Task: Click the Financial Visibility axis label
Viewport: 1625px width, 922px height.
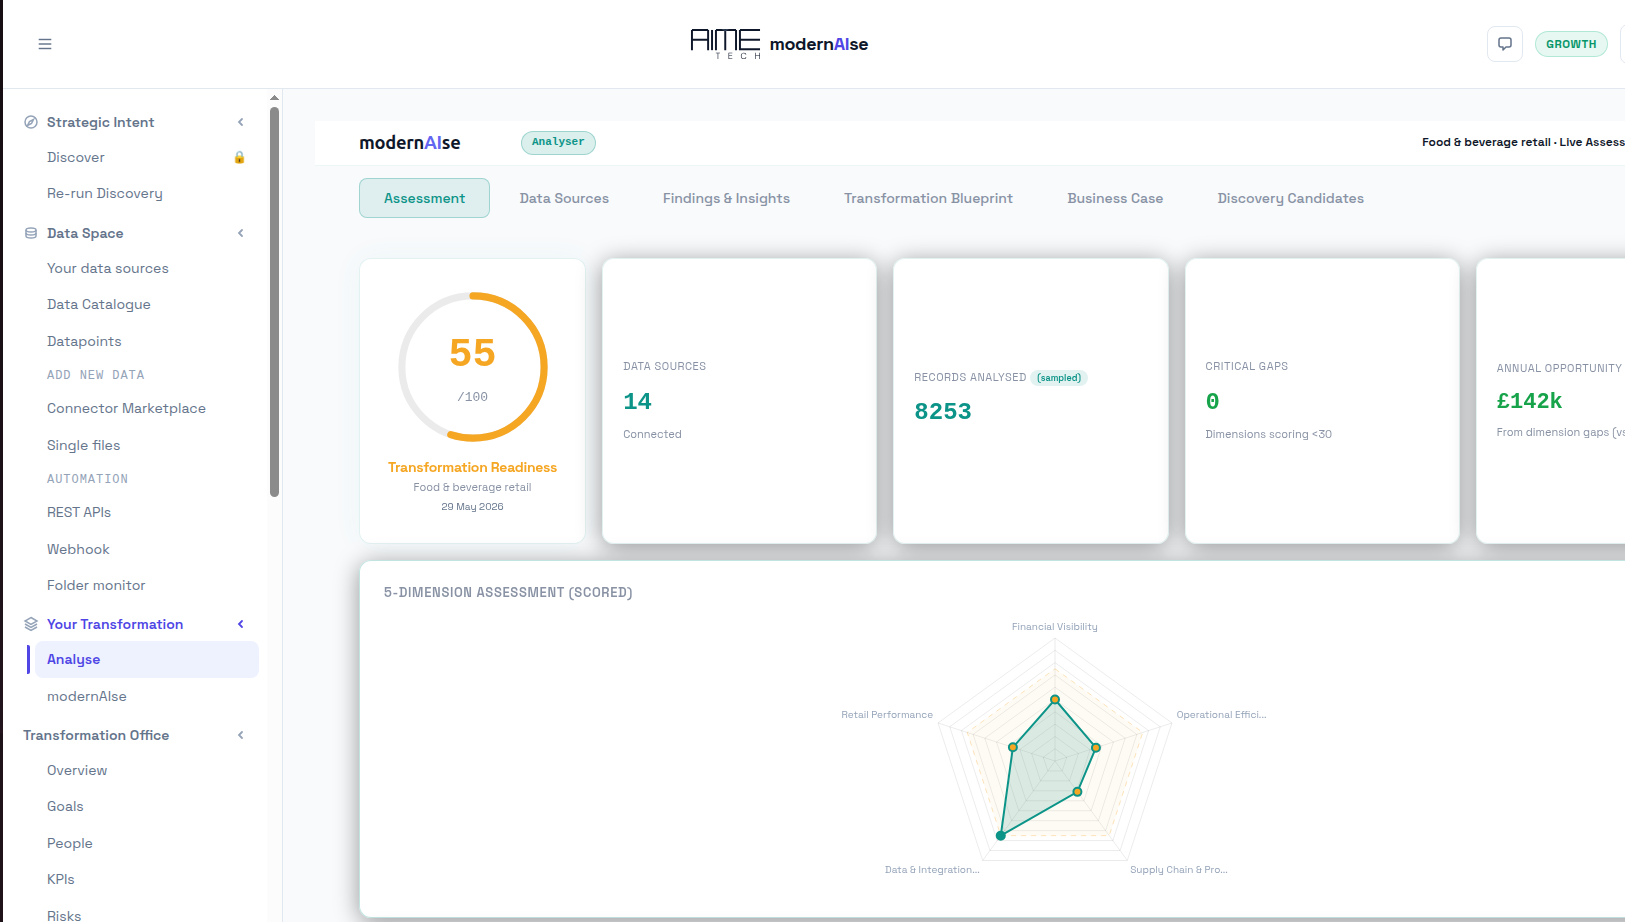Action: [x=1054, y=627]
